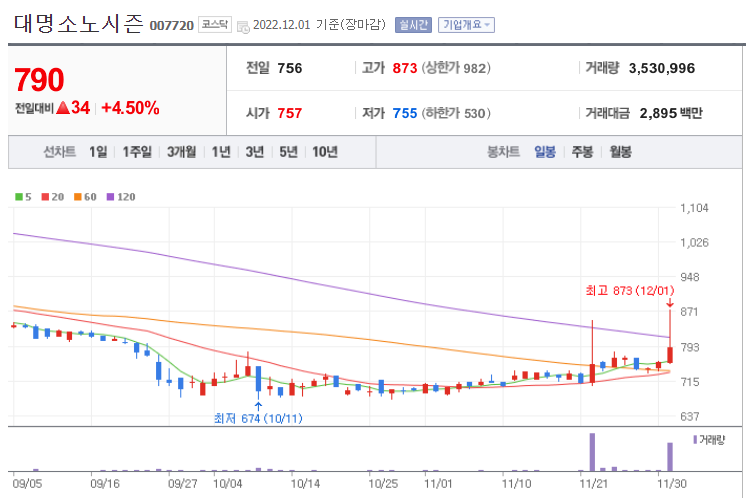Show the 5년 line chart
746x498 pixels.
click(x=288, y=152)
